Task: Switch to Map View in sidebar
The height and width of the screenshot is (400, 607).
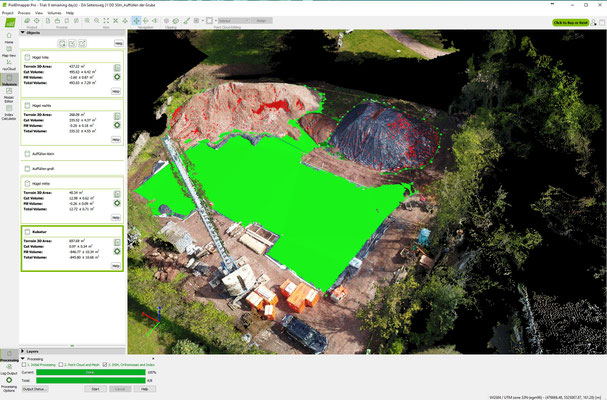Action: click(9, 51)
